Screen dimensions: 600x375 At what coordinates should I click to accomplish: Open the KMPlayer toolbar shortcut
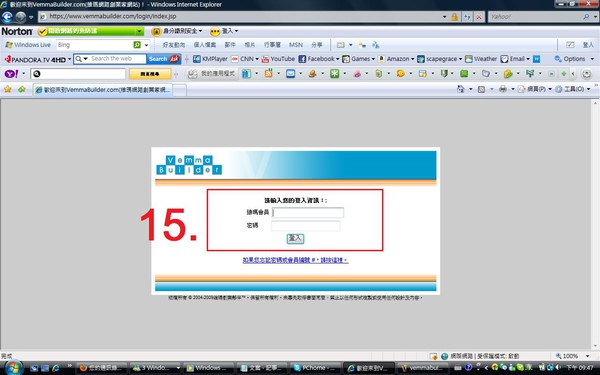click(210, 59)
